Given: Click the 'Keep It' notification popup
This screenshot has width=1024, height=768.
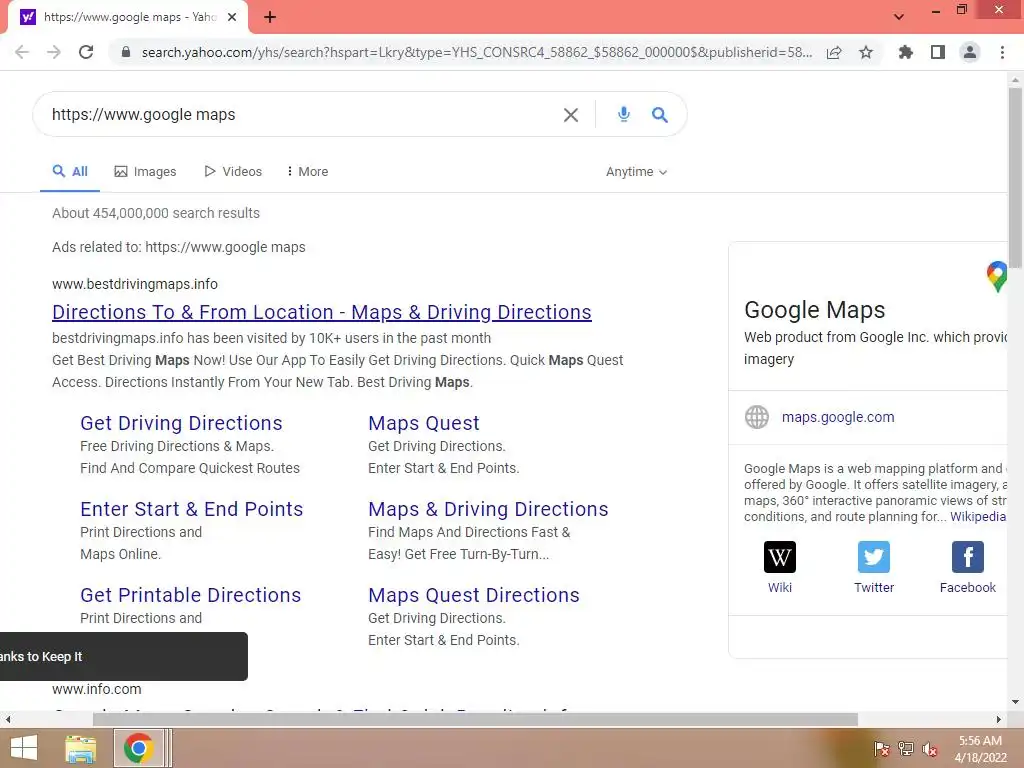Looking at the screenshot, I should click(x=123, y=656).
